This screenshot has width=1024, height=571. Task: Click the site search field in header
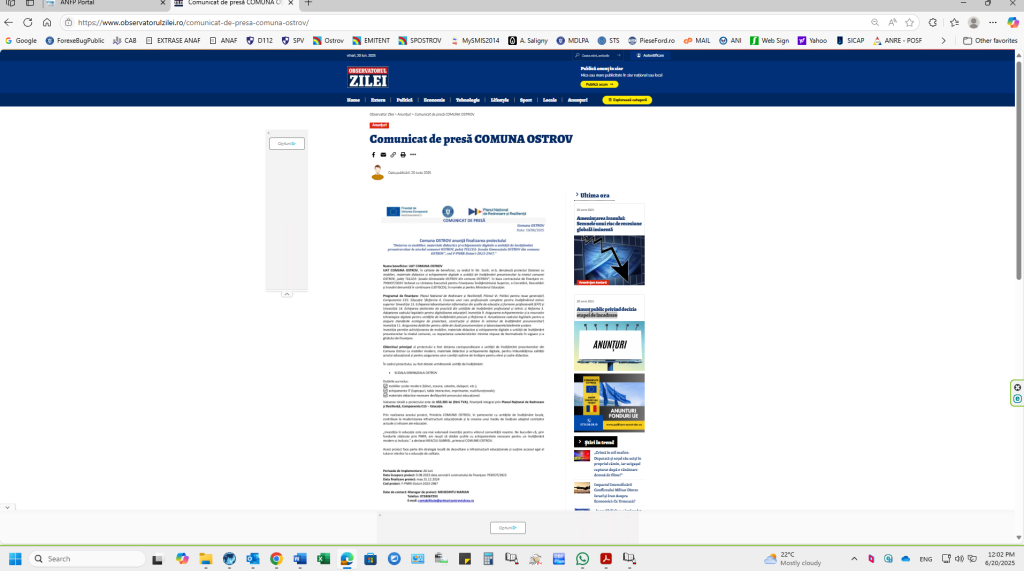598,56
